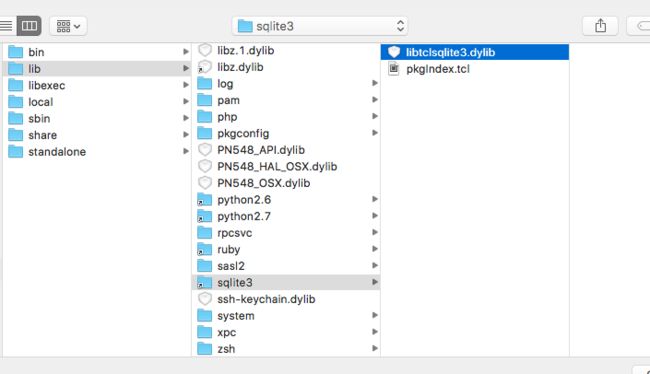Switch to list view icon

pyautogui.click(x=6, y=26)
